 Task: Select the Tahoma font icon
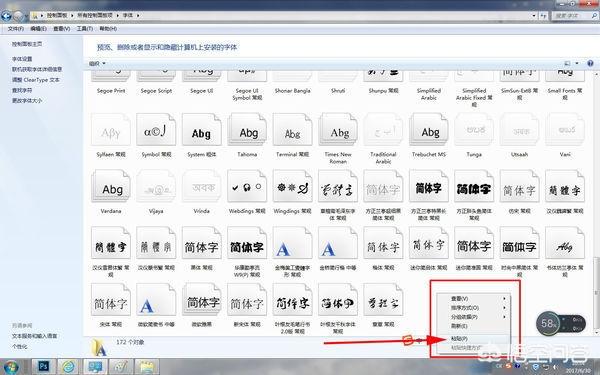click(247, 130)
